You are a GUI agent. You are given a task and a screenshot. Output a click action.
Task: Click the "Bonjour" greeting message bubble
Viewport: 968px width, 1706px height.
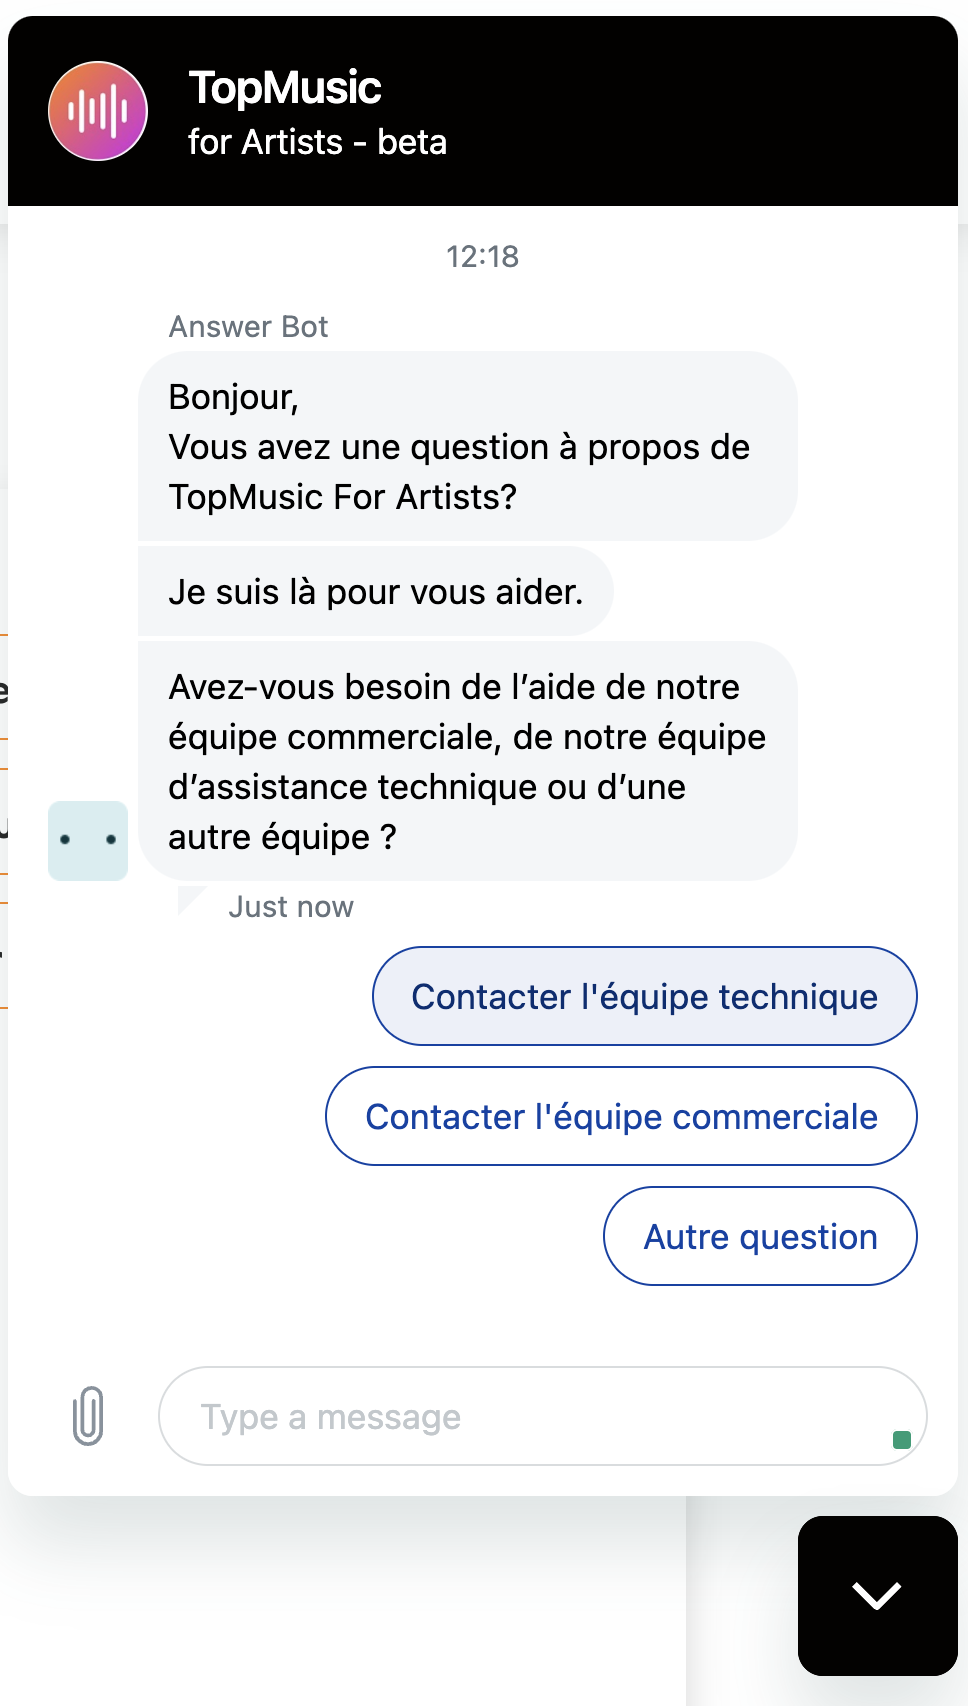(467, 446)
